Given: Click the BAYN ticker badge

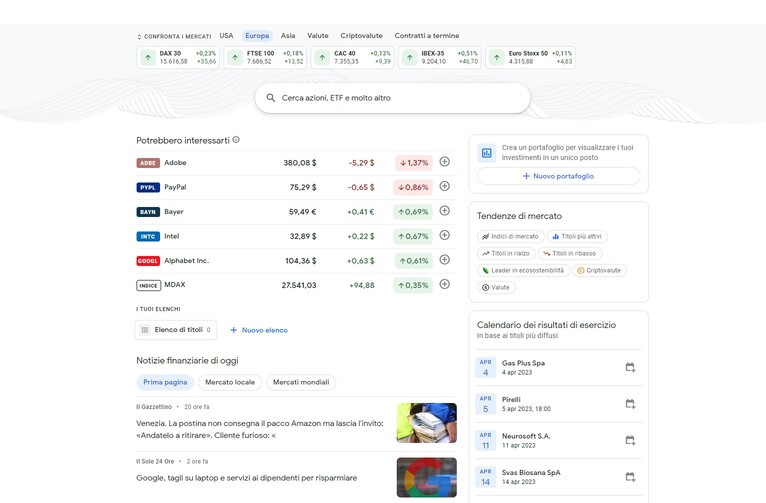Looking at the screenshot, I should 148,212.
